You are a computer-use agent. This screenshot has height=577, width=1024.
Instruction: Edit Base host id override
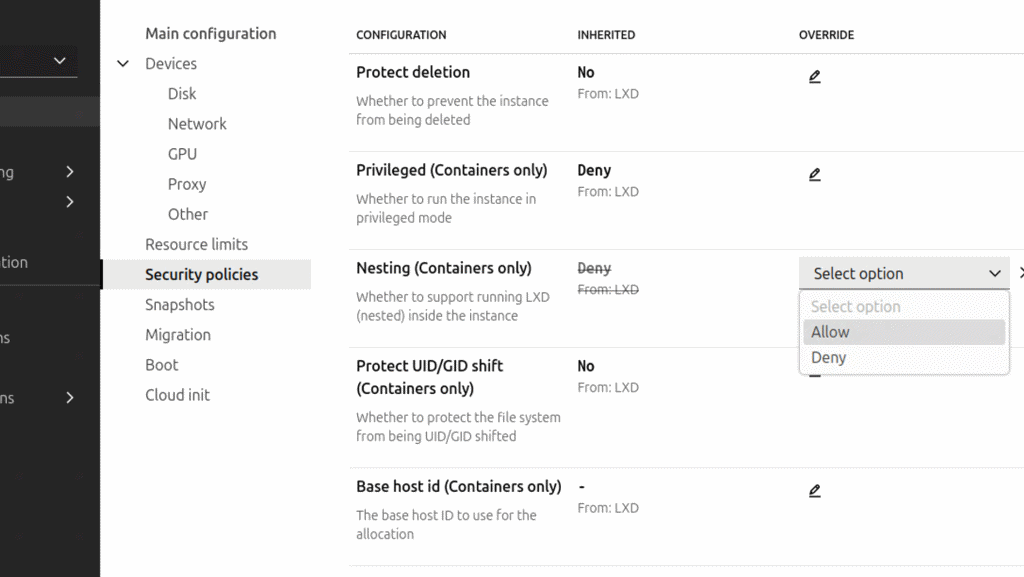pos(815,491)
